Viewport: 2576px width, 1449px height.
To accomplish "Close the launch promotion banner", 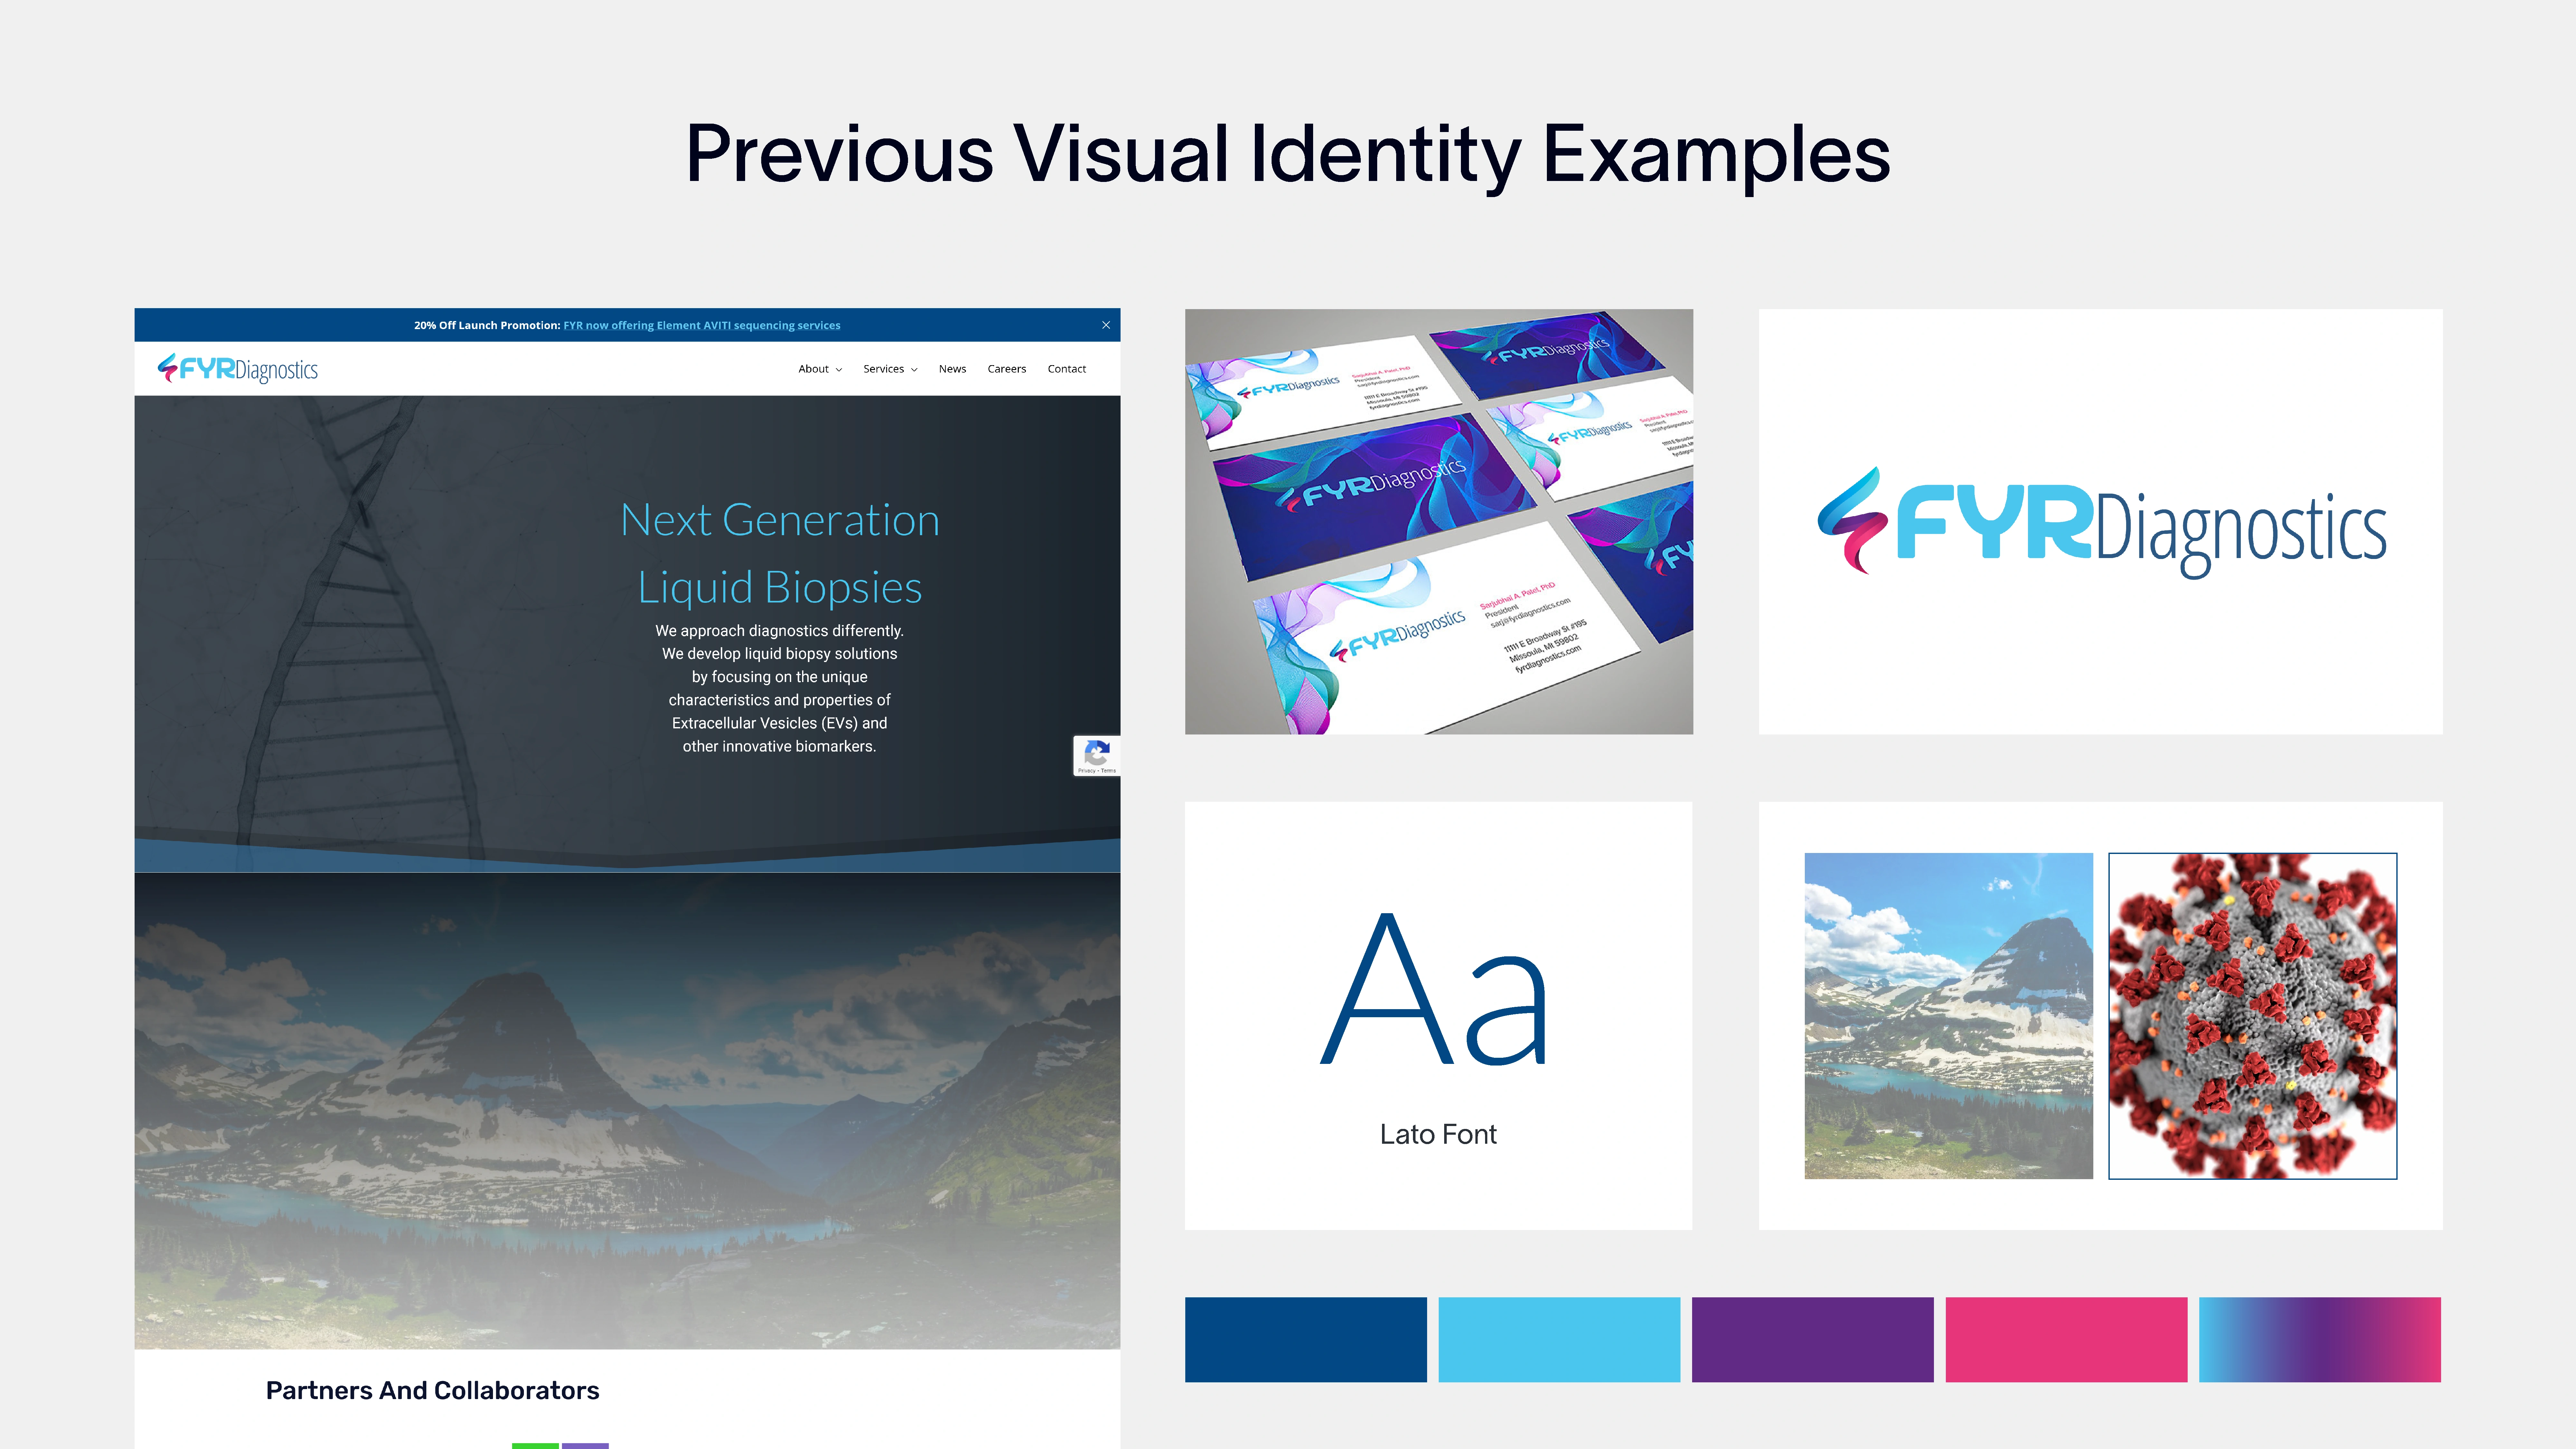I will coord(1106,325).
